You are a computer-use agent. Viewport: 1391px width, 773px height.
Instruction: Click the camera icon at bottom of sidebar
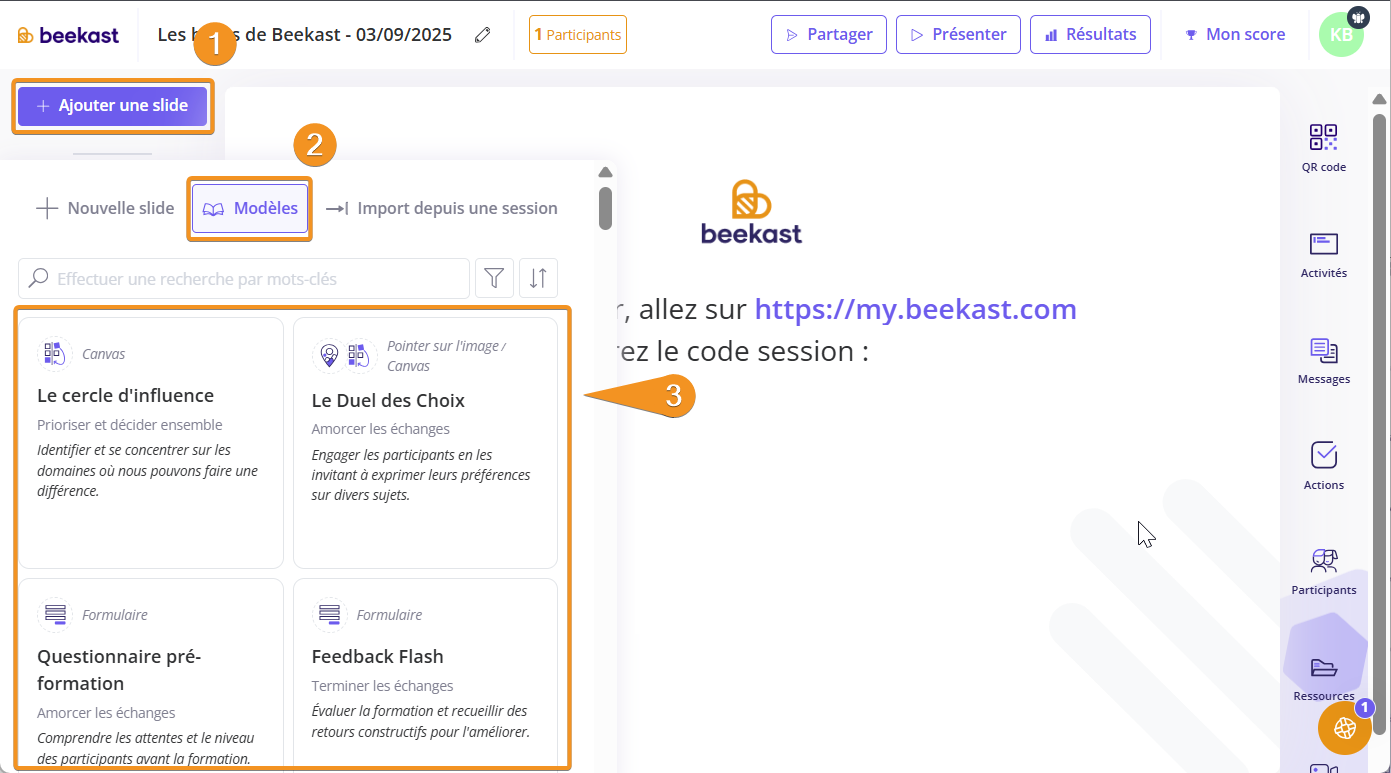tap(1323, 768)
